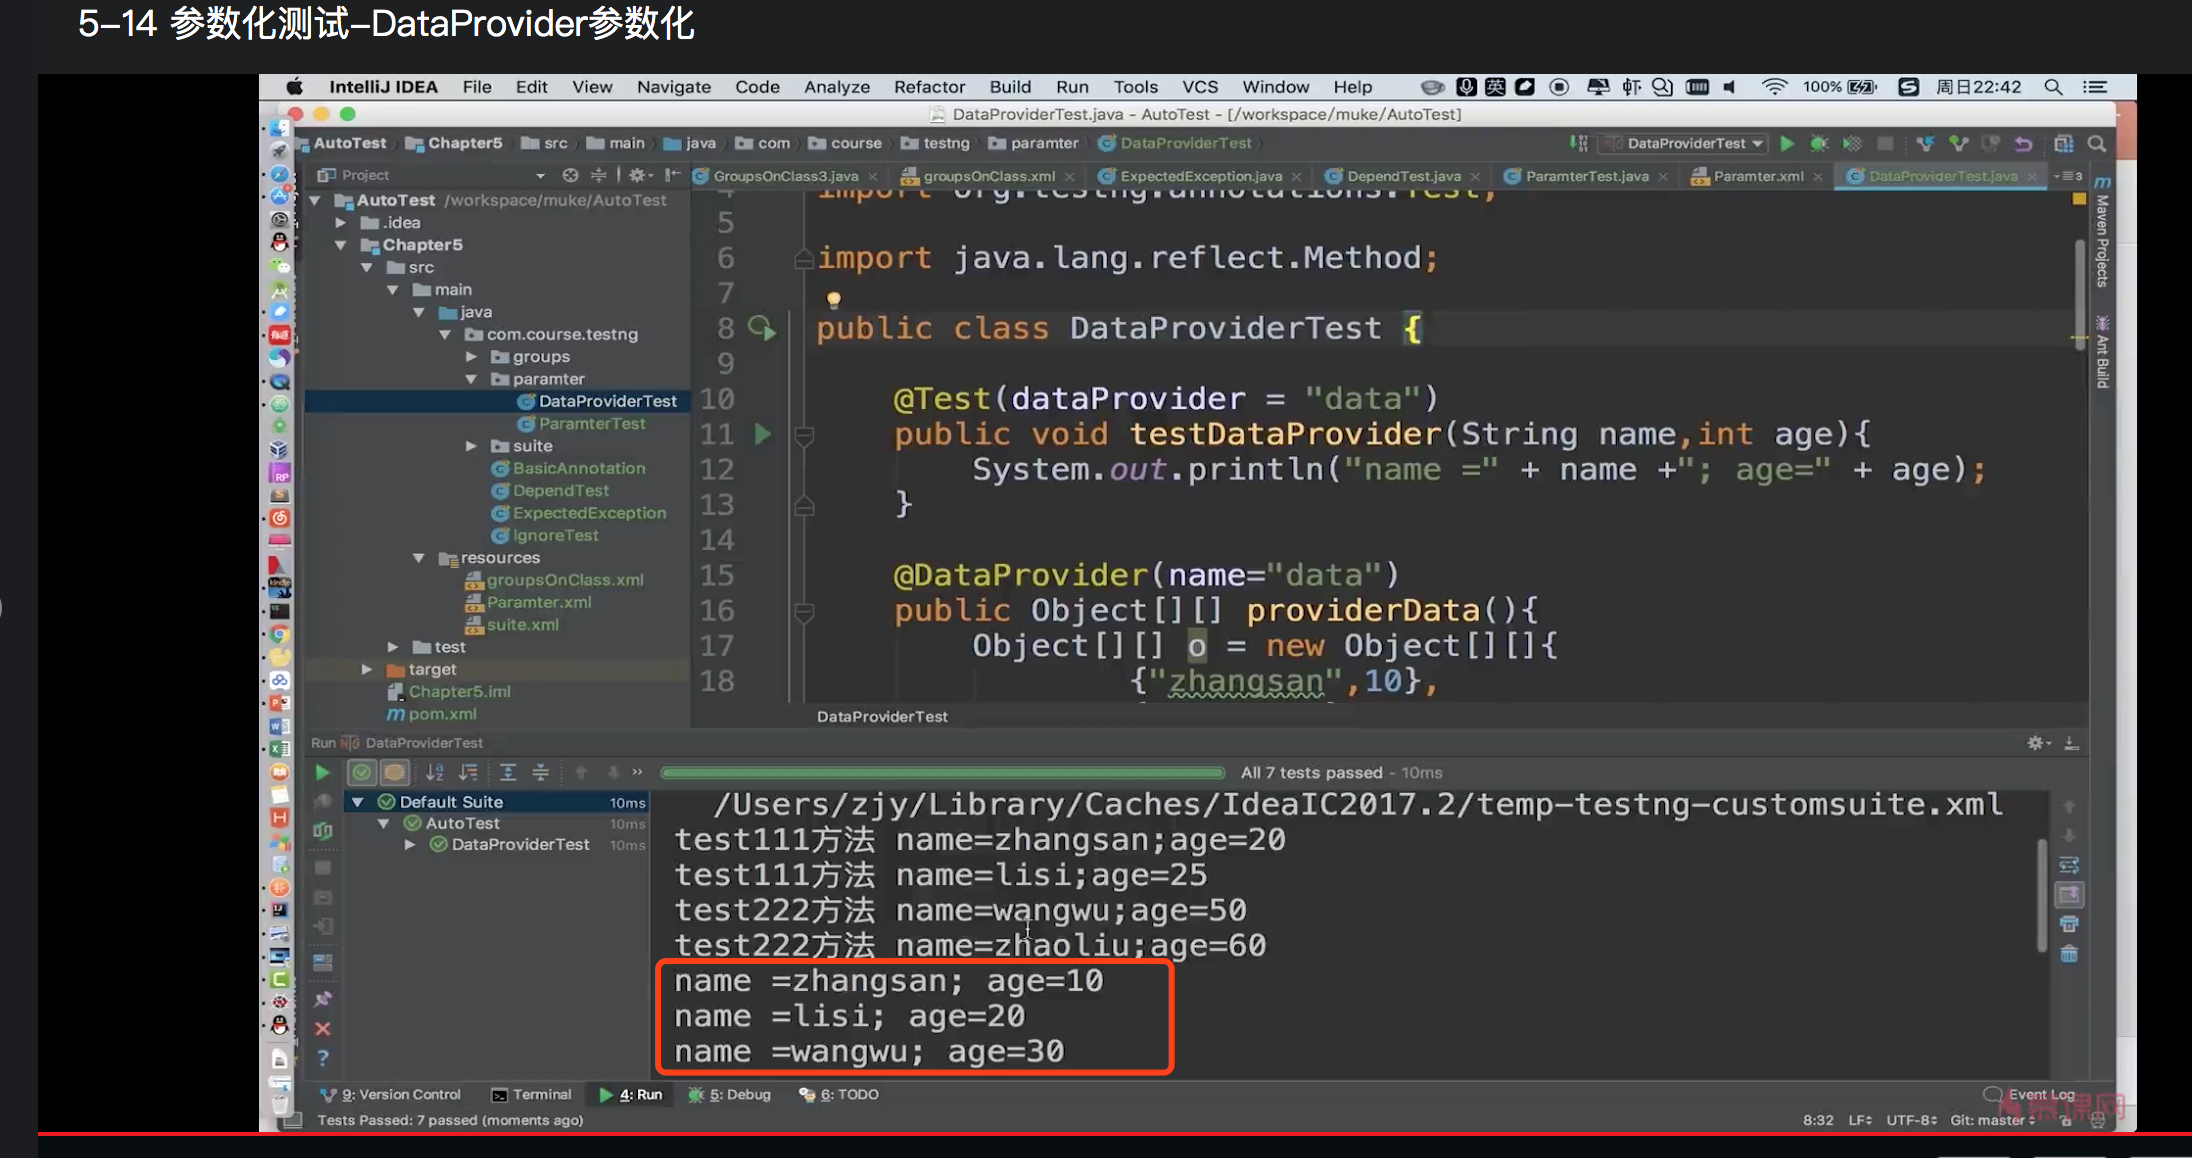
Task: Open the Refactor menu
Action: click(929, 87)
